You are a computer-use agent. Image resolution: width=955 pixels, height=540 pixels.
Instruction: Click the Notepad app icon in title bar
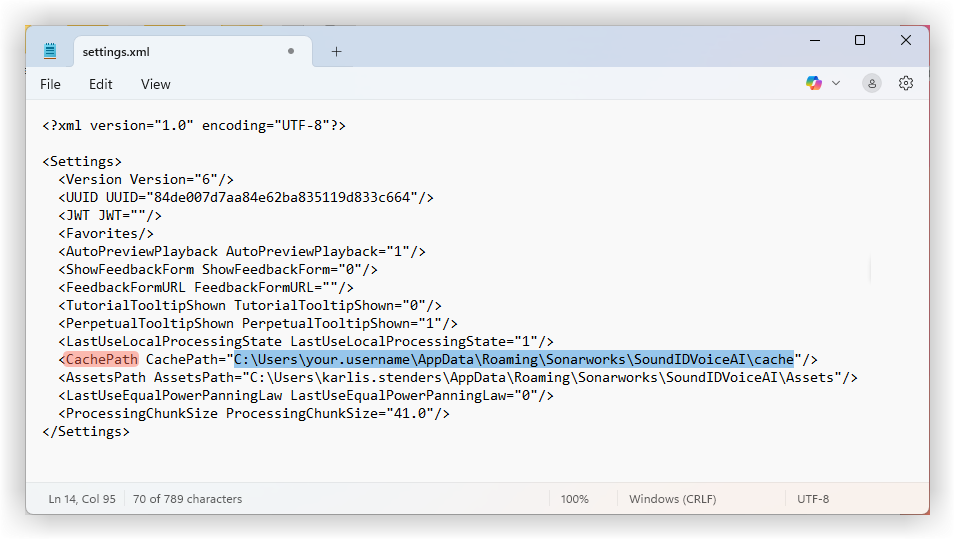pyautogui.click(x=50, y=51)
